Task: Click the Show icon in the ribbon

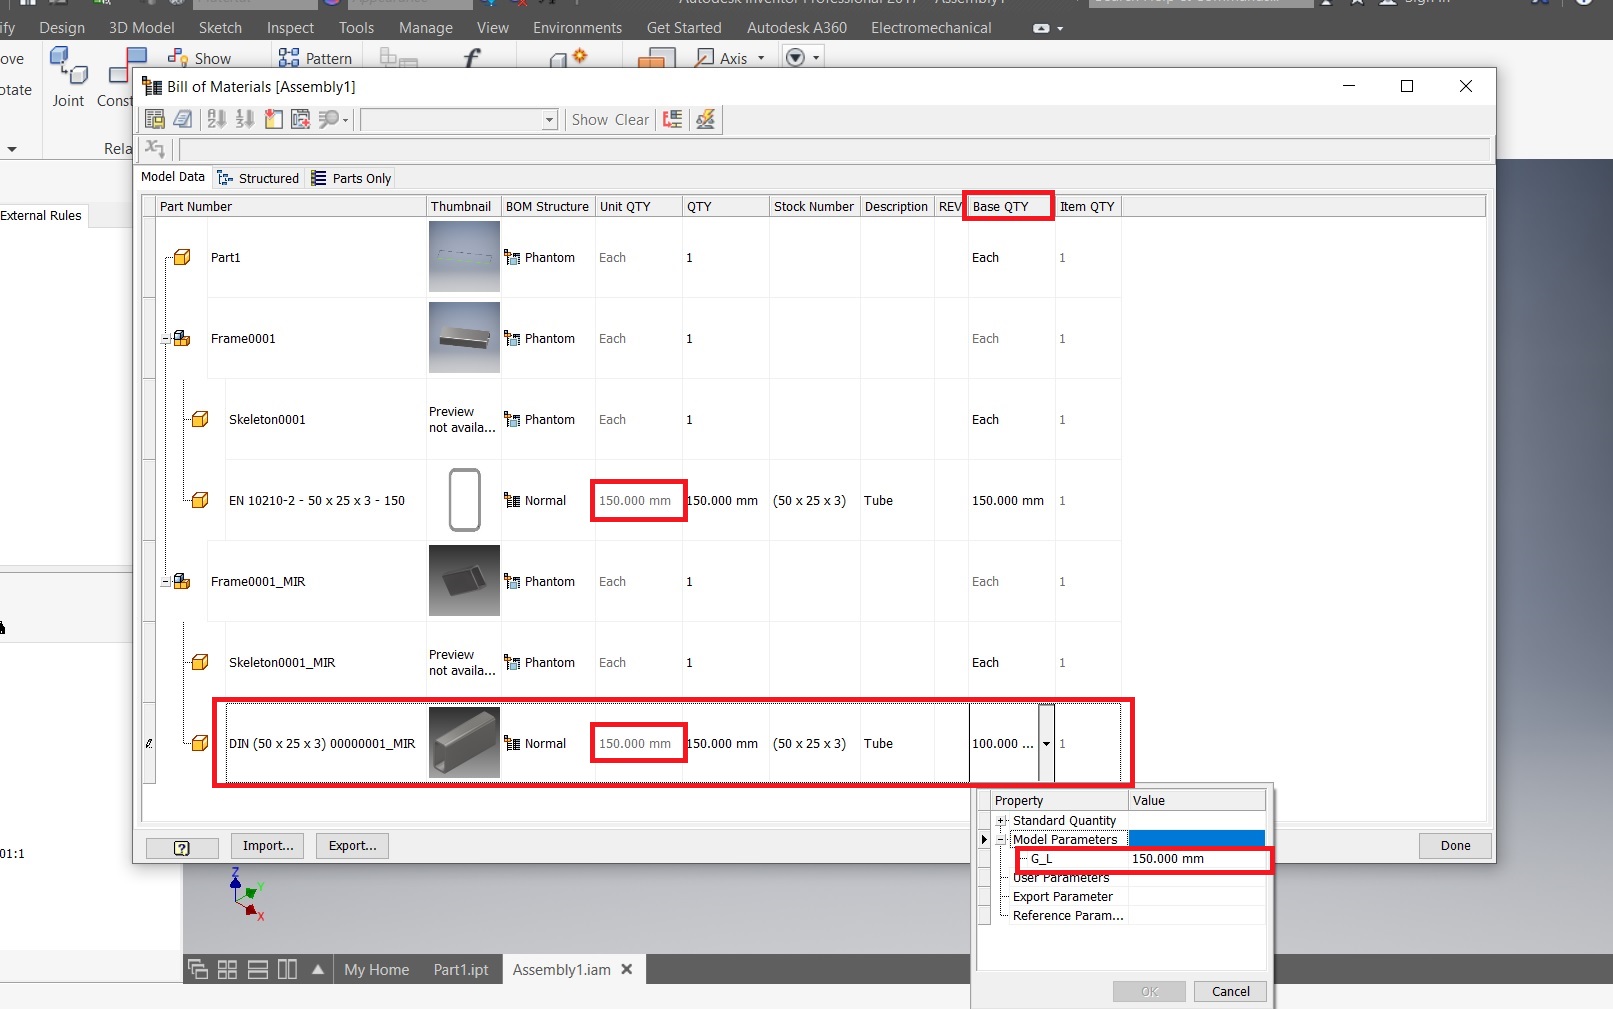Action: [178, 58]
